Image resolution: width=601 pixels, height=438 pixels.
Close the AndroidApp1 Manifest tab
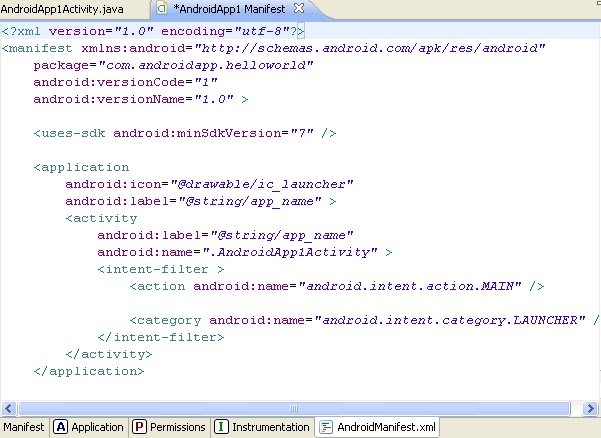tap(299, 8)
